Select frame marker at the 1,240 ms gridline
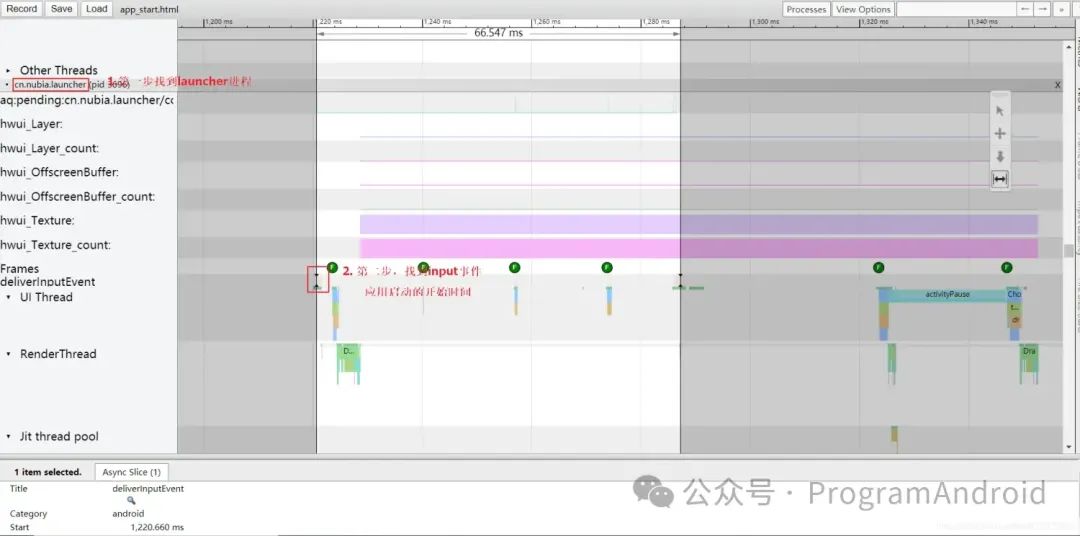 (424, 267)
